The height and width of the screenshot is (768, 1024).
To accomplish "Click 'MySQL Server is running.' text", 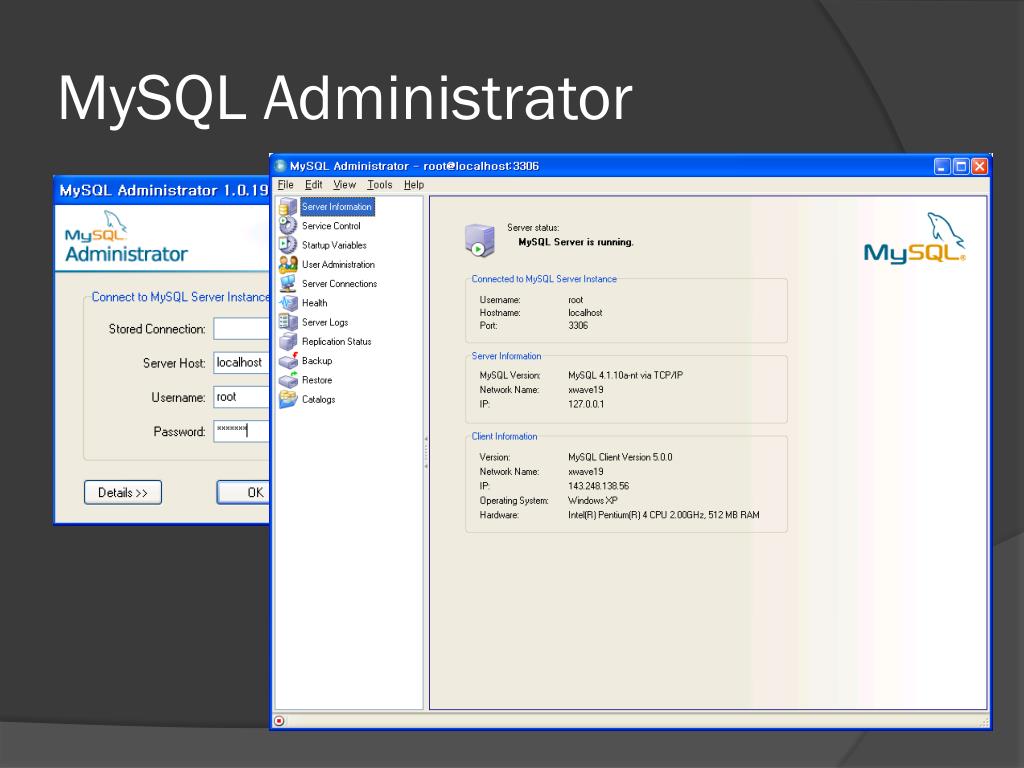I will (576, 242).
